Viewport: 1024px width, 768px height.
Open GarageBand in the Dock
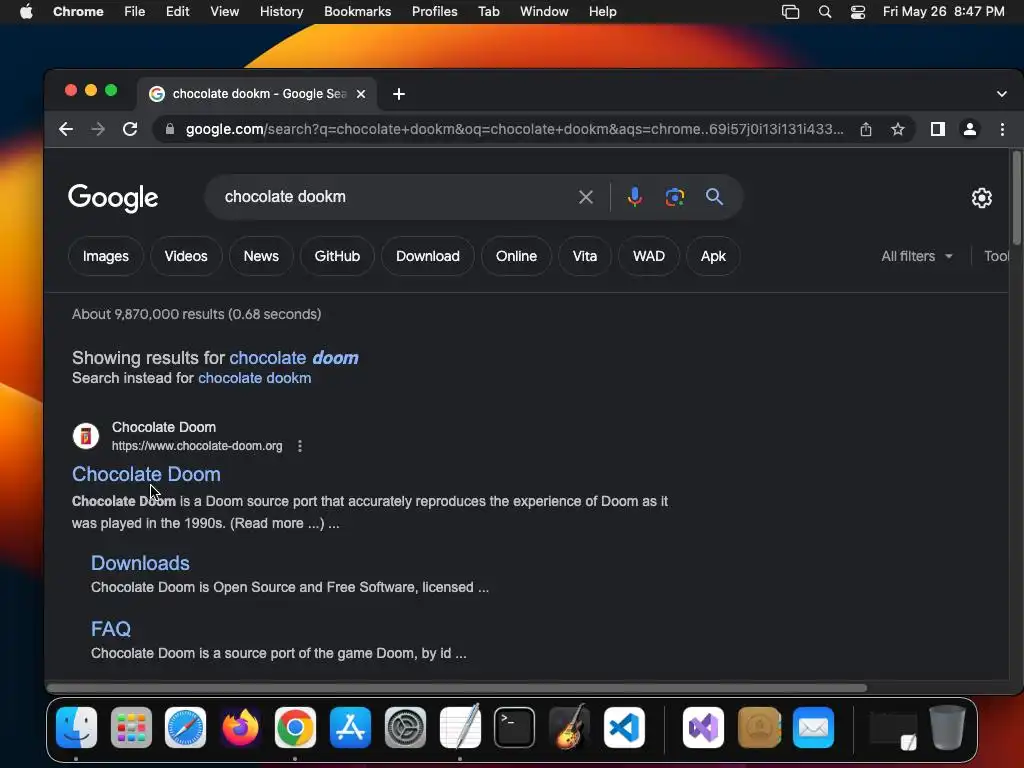(x=569, y=728)
